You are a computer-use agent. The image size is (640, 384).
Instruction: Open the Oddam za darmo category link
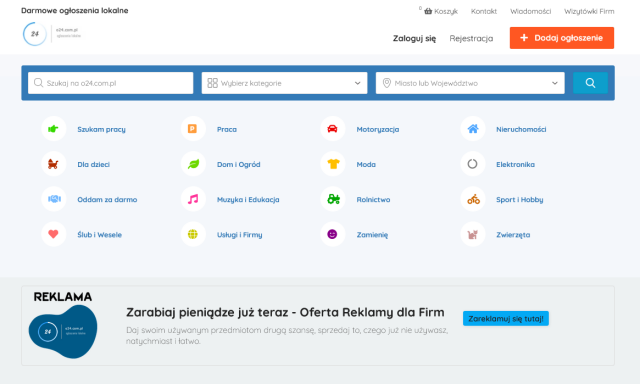(107, 200)
